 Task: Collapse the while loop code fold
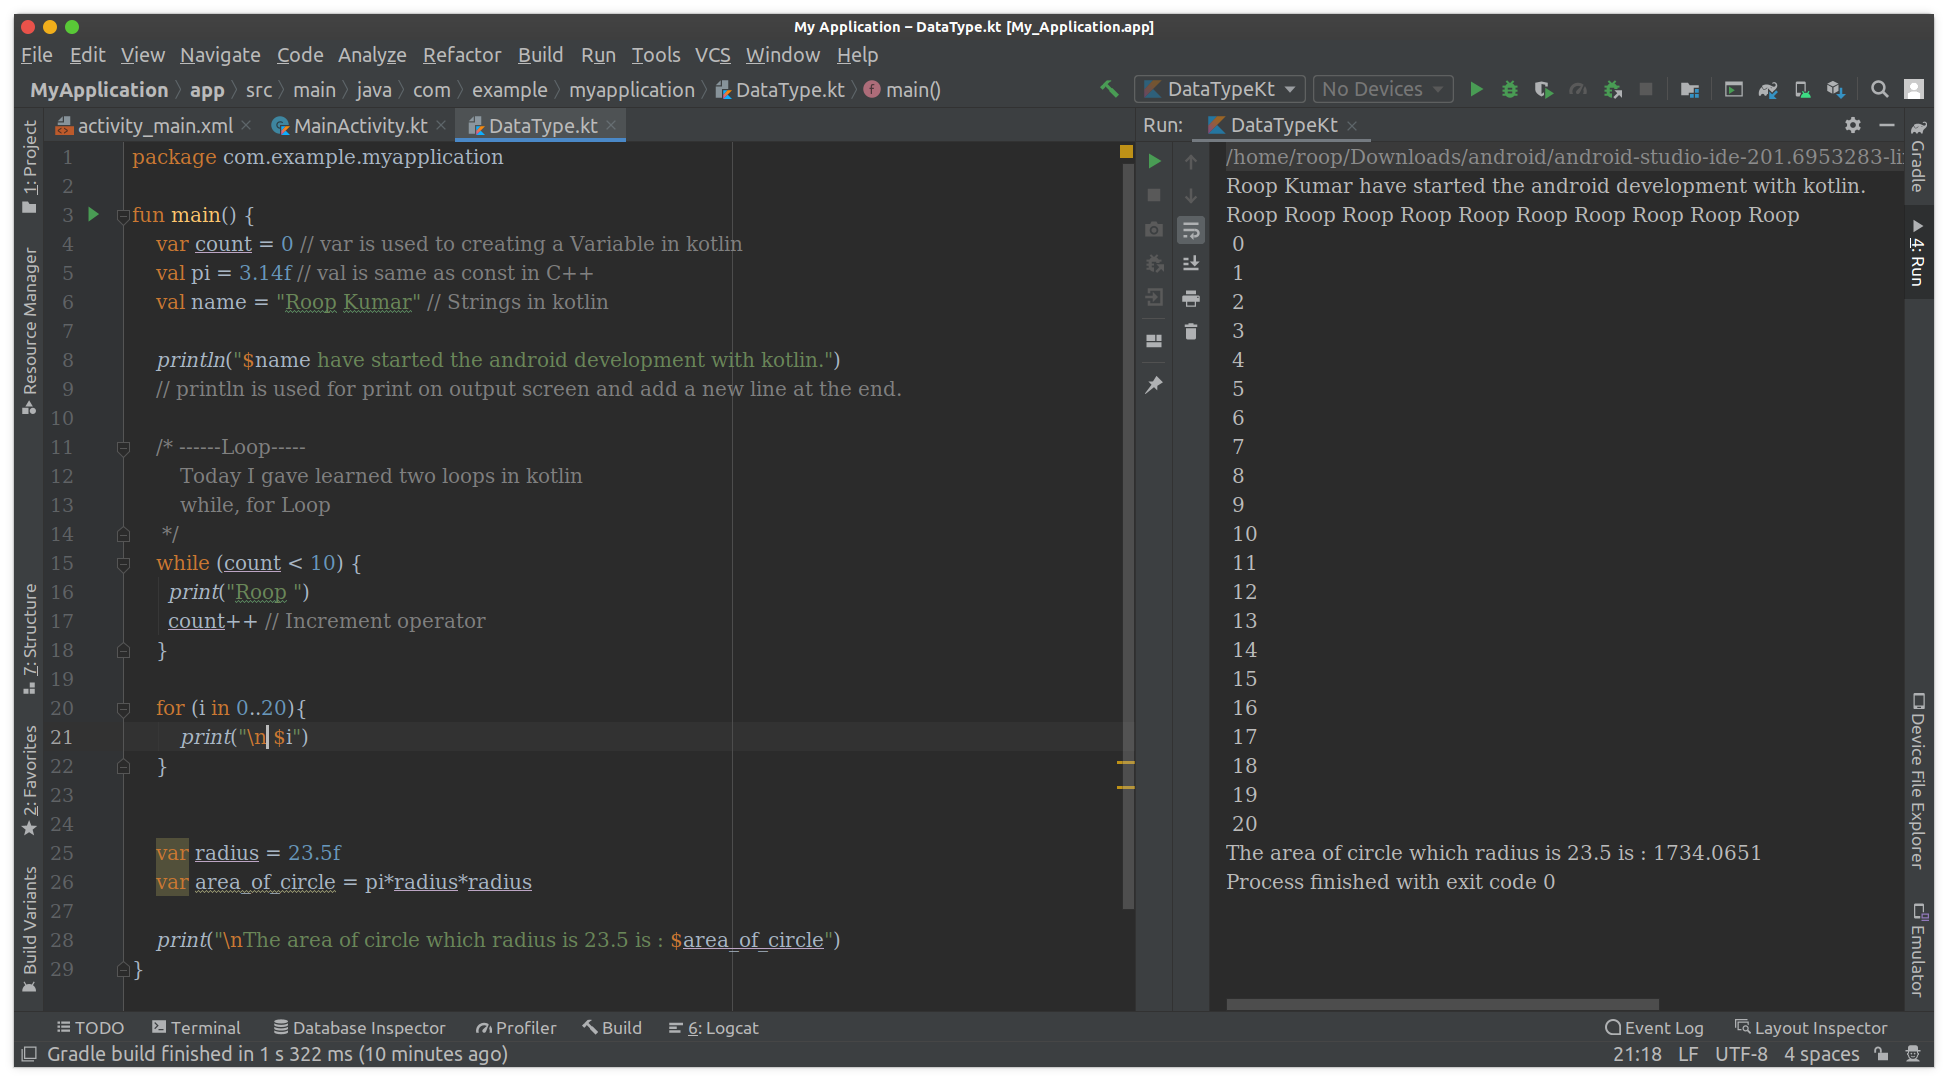point(124,563)
